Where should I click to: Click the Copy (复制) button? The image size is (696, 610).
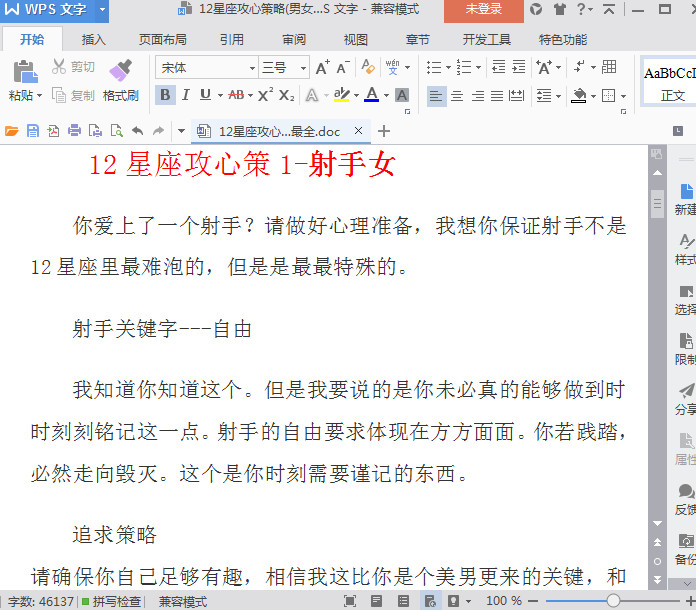[73, 95]
